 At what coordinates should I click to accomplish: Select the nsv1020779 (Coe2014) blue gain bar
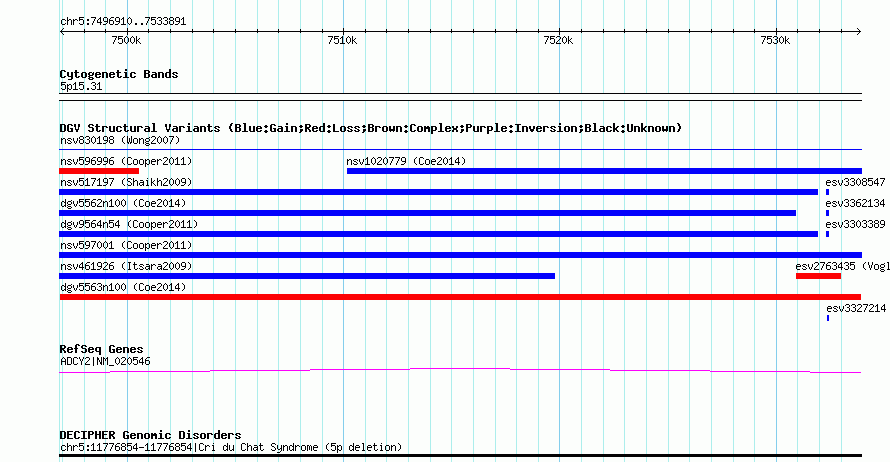tap(604, 171)
